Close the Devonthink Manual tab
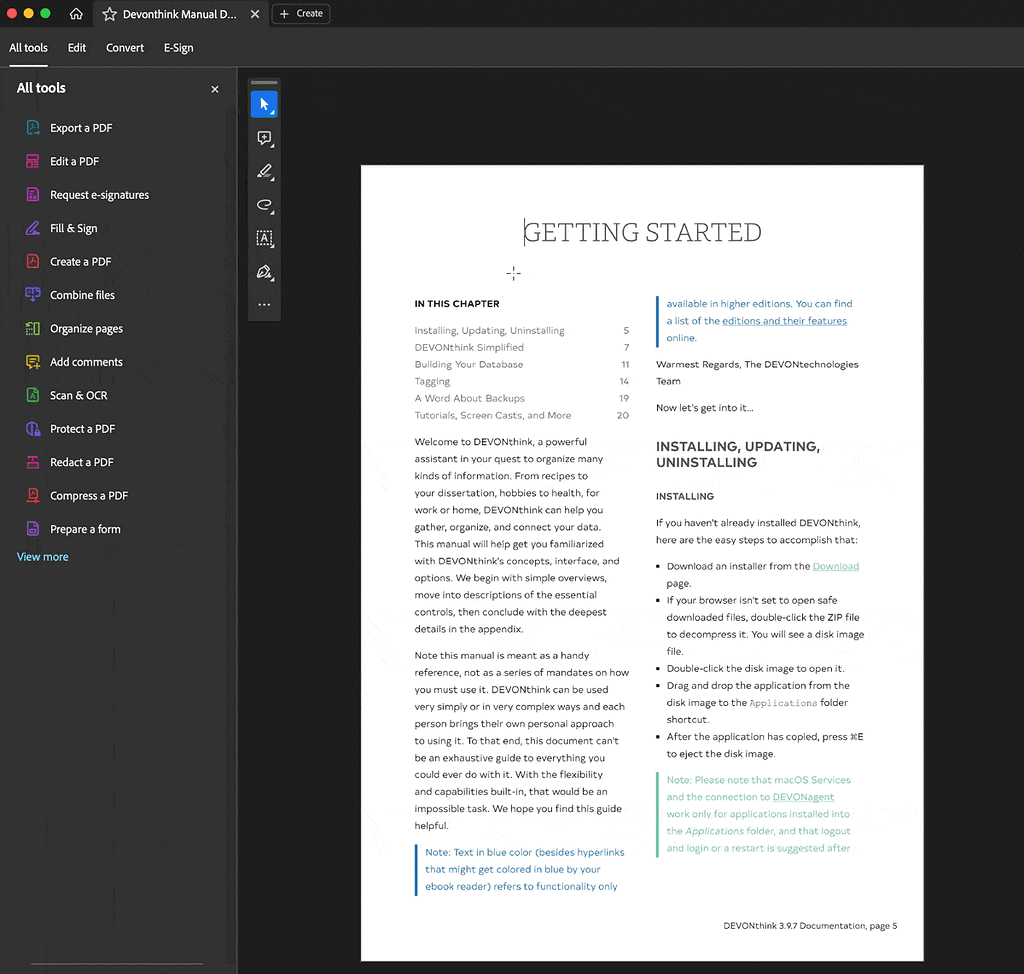 [255, 14]
